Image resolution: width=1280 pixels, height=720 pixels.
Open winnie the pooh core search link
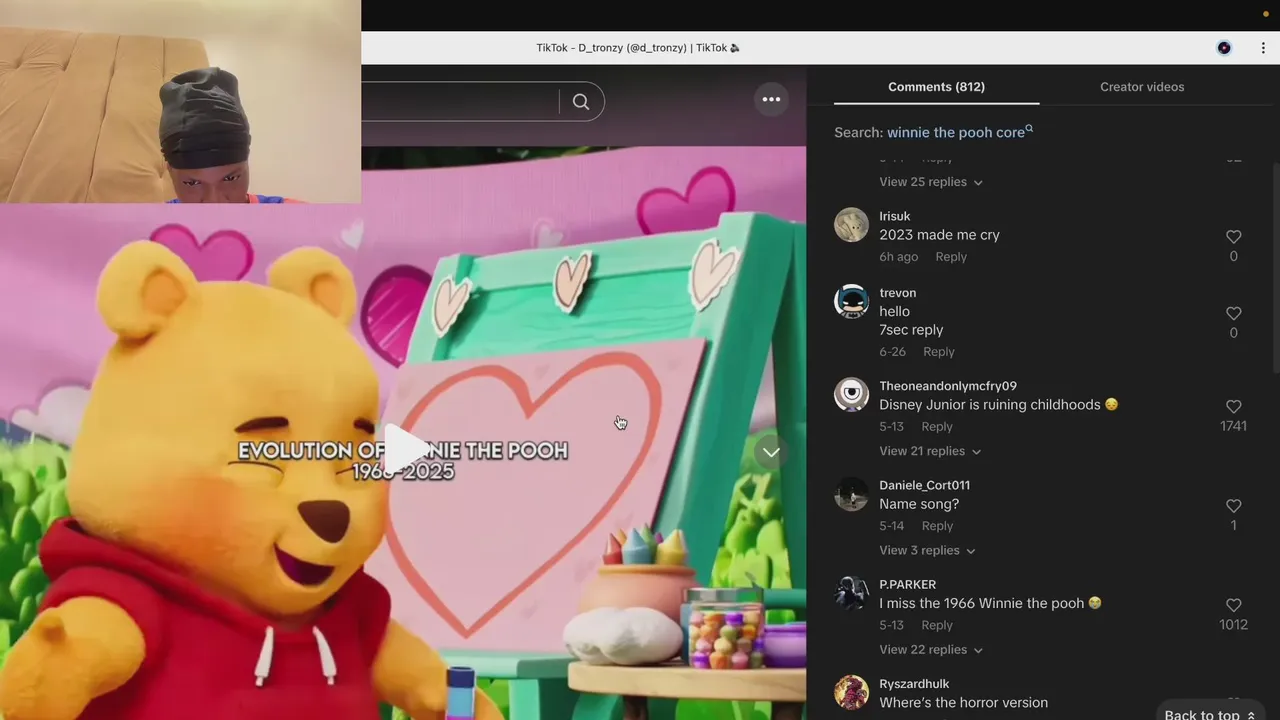pyautogui.click(x=959, y=132)
